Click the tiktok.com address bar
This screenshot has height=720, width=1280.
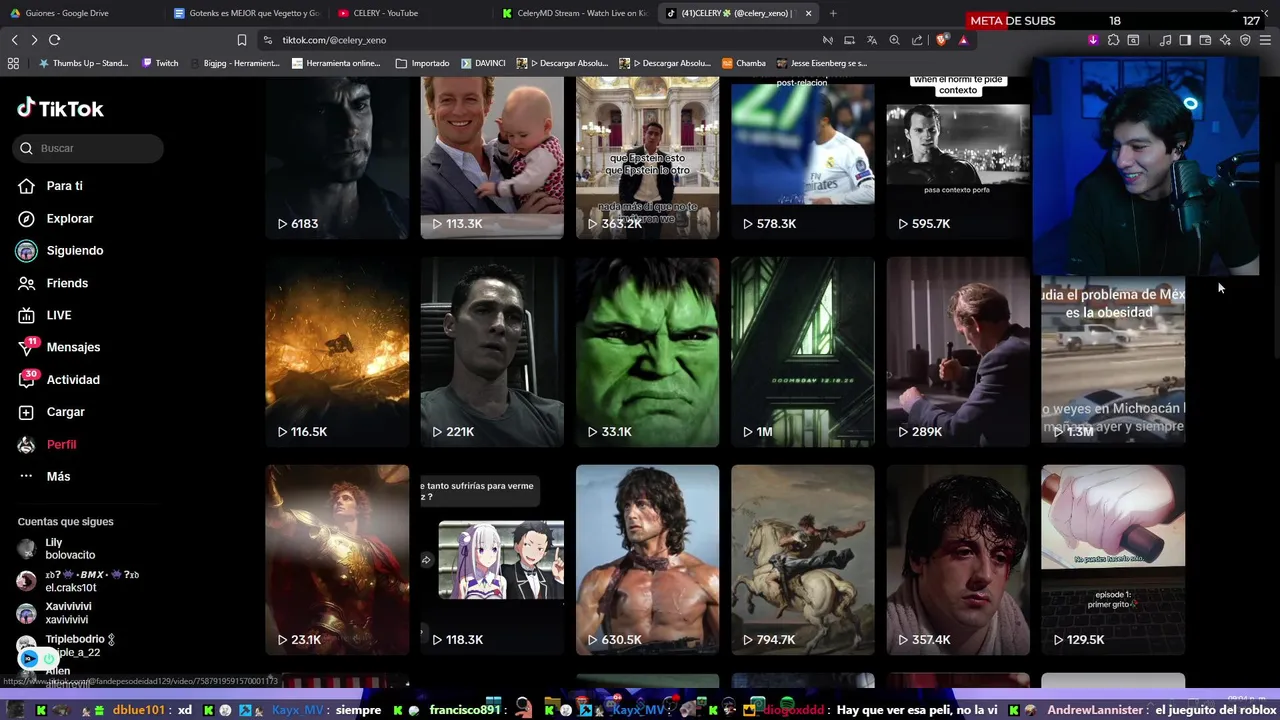[540, 40]
